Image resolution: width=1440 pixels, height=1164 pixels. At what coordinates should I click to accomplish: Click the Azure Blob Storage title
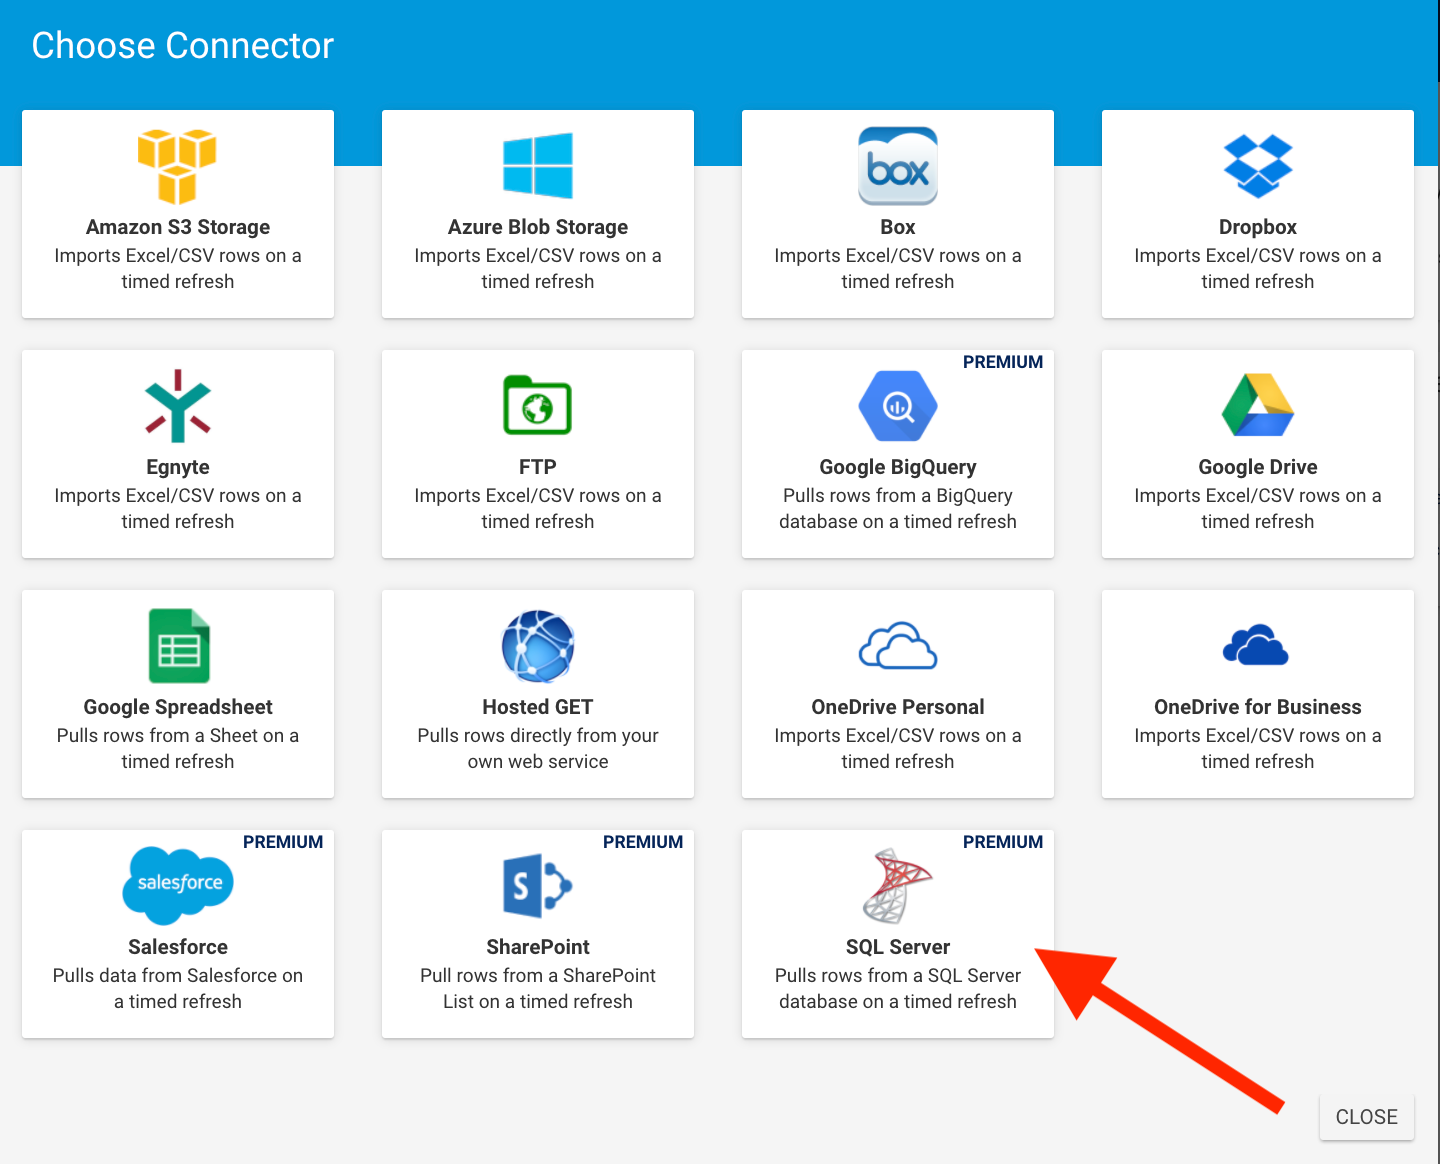[x=538, y=227]
